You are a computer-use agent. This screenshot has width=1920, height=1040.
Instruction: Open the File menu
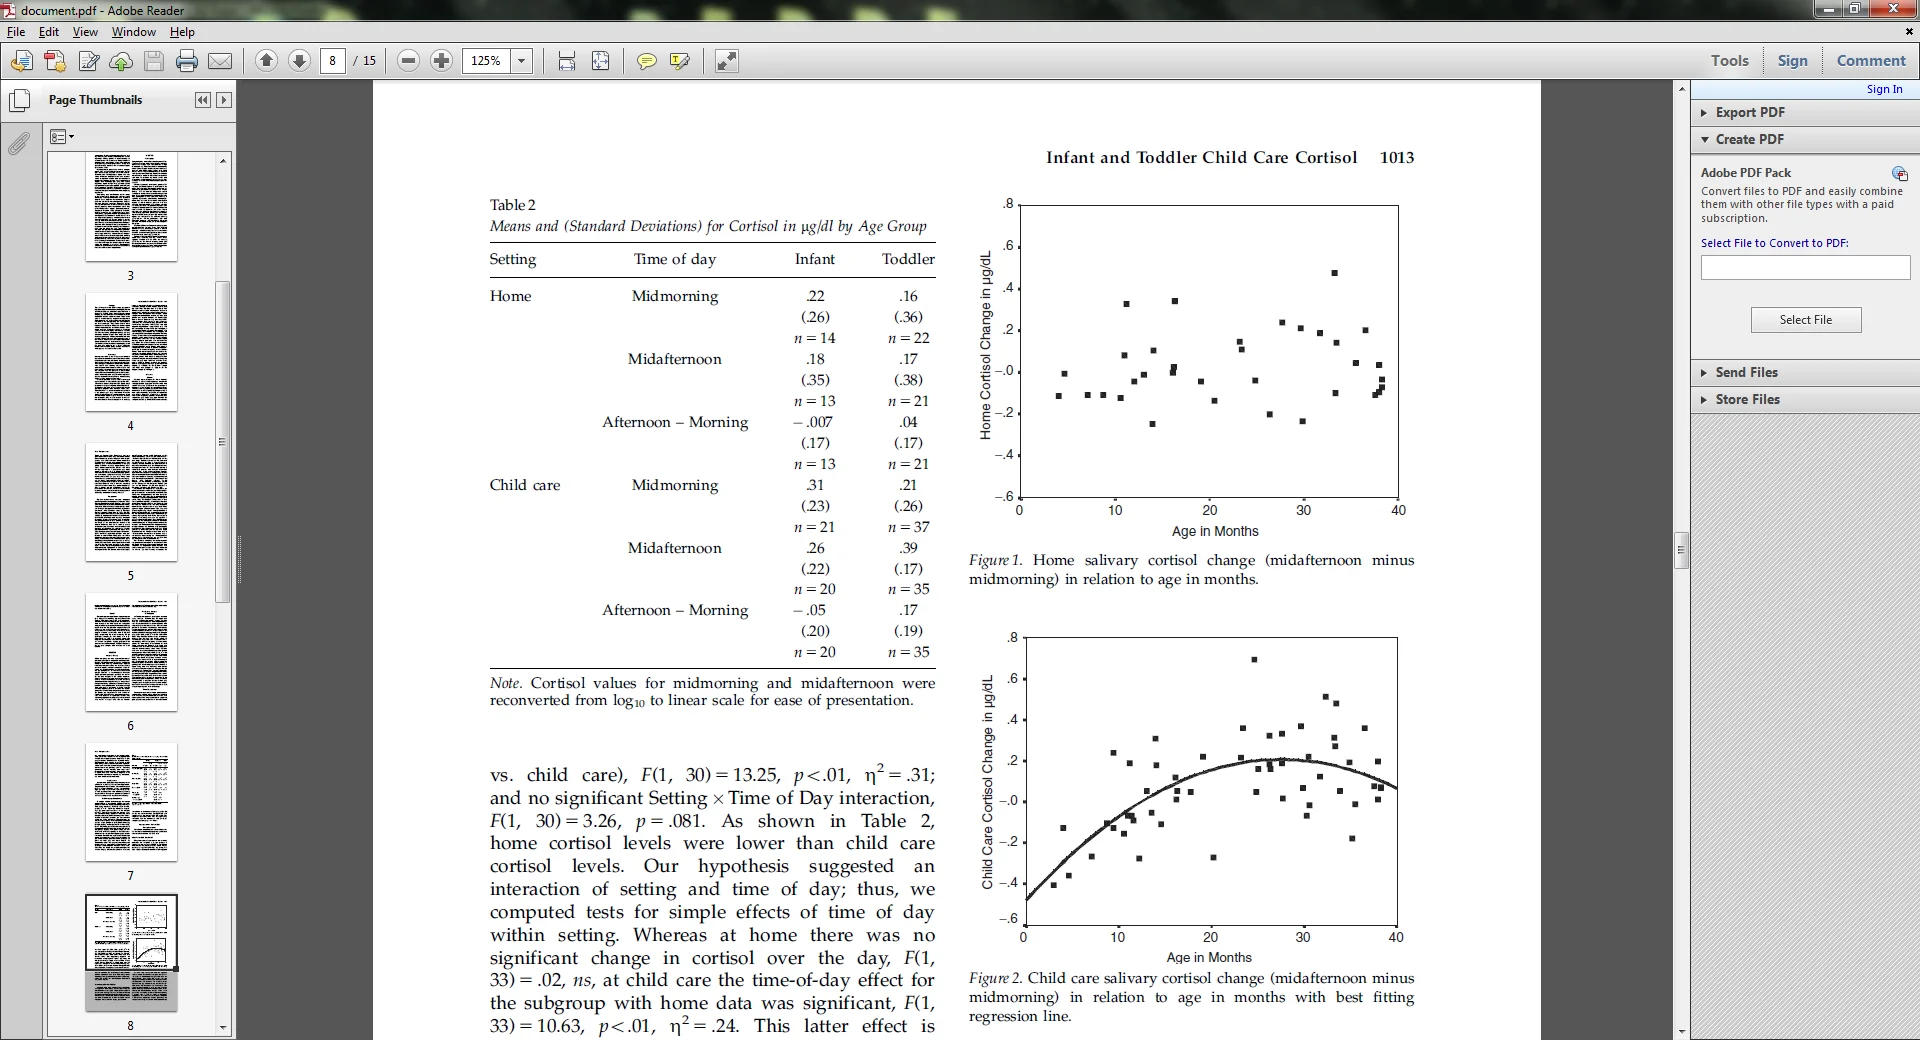16,32
